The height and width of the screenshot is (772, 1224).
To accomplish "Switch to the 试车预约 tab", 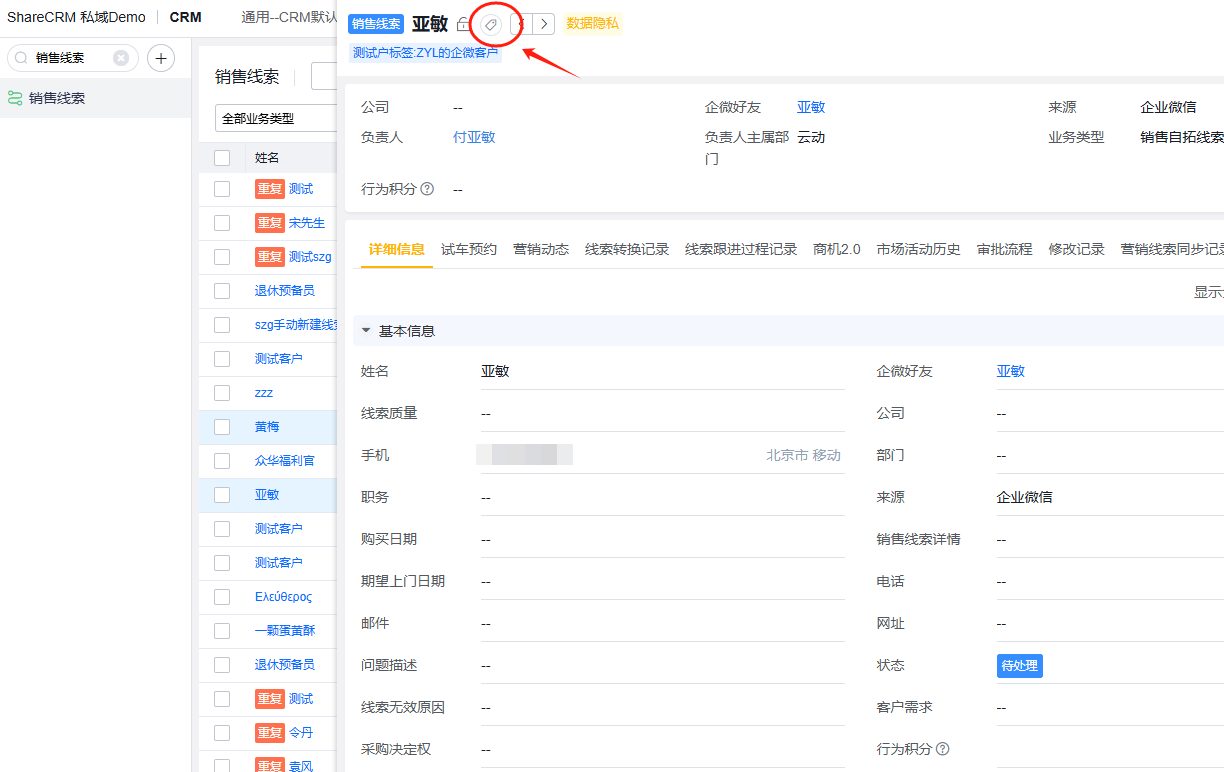I will pyautogui.click(x=469, y=250).
